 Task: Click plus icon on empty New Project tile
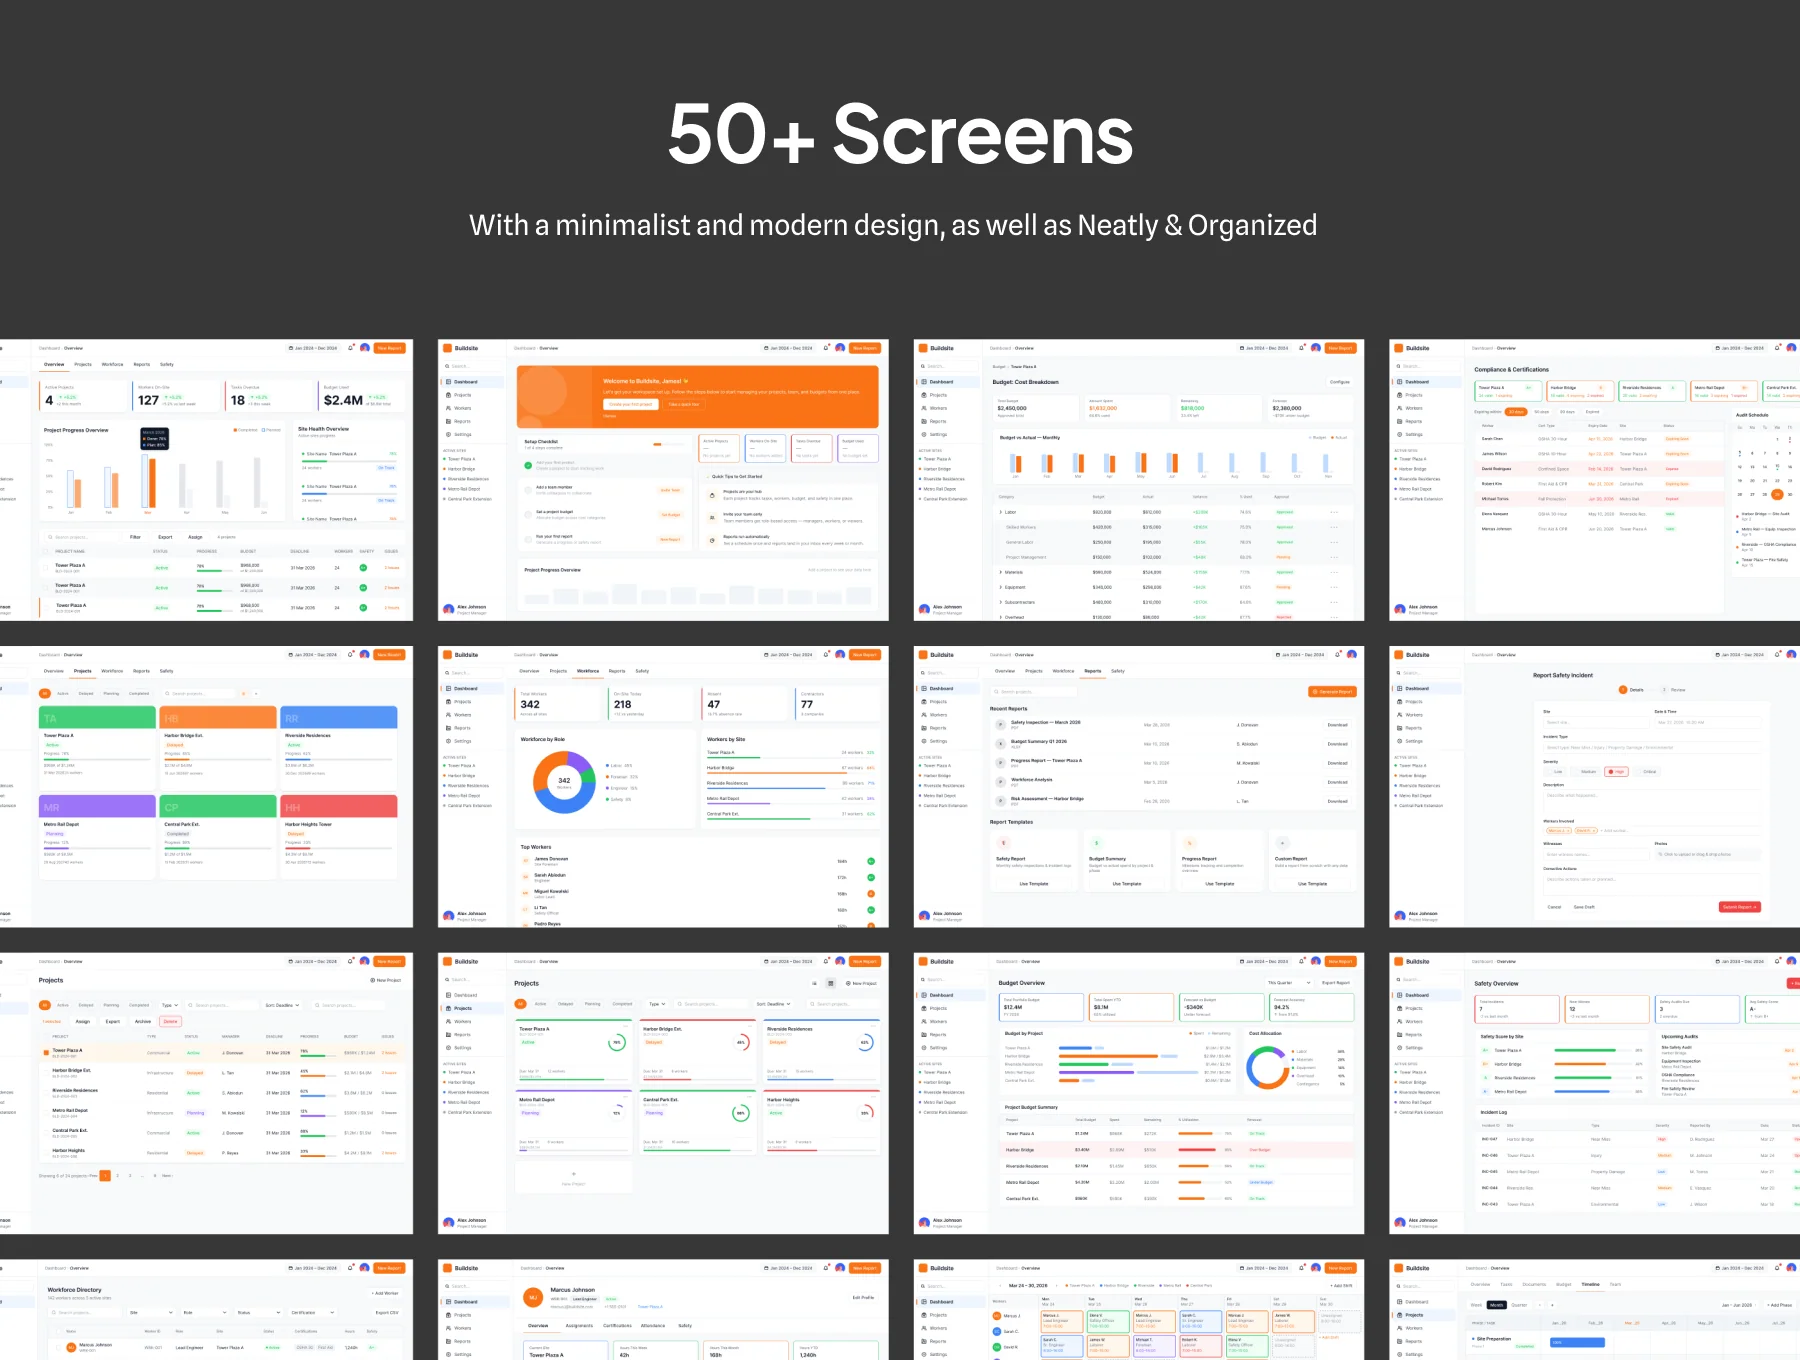pos(574,1173)
